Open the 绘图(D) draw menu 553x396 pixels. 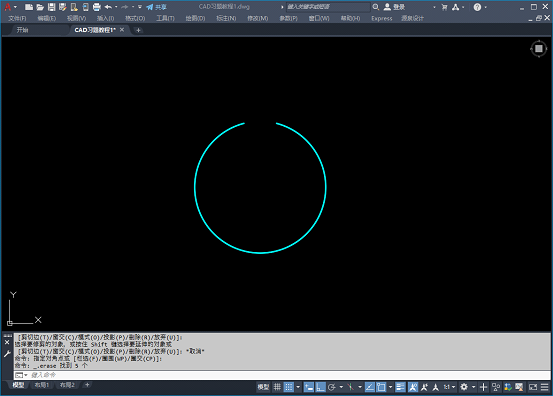(x=195, y=18)
